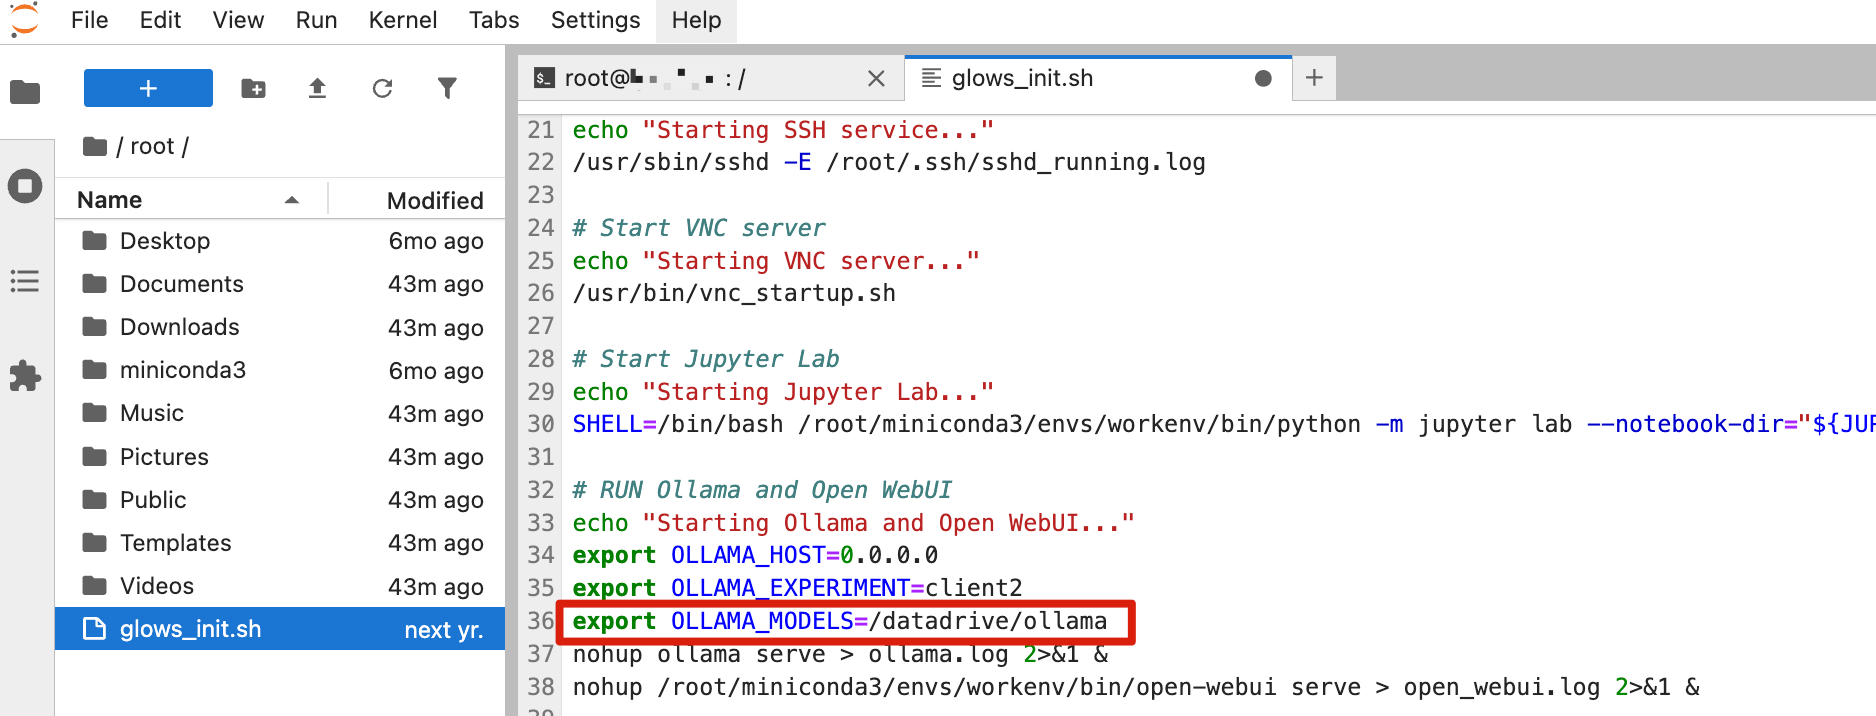1876x716 pixels.
Task: Open the Running Terminals and Kernels panel
Action: [25, 186]
